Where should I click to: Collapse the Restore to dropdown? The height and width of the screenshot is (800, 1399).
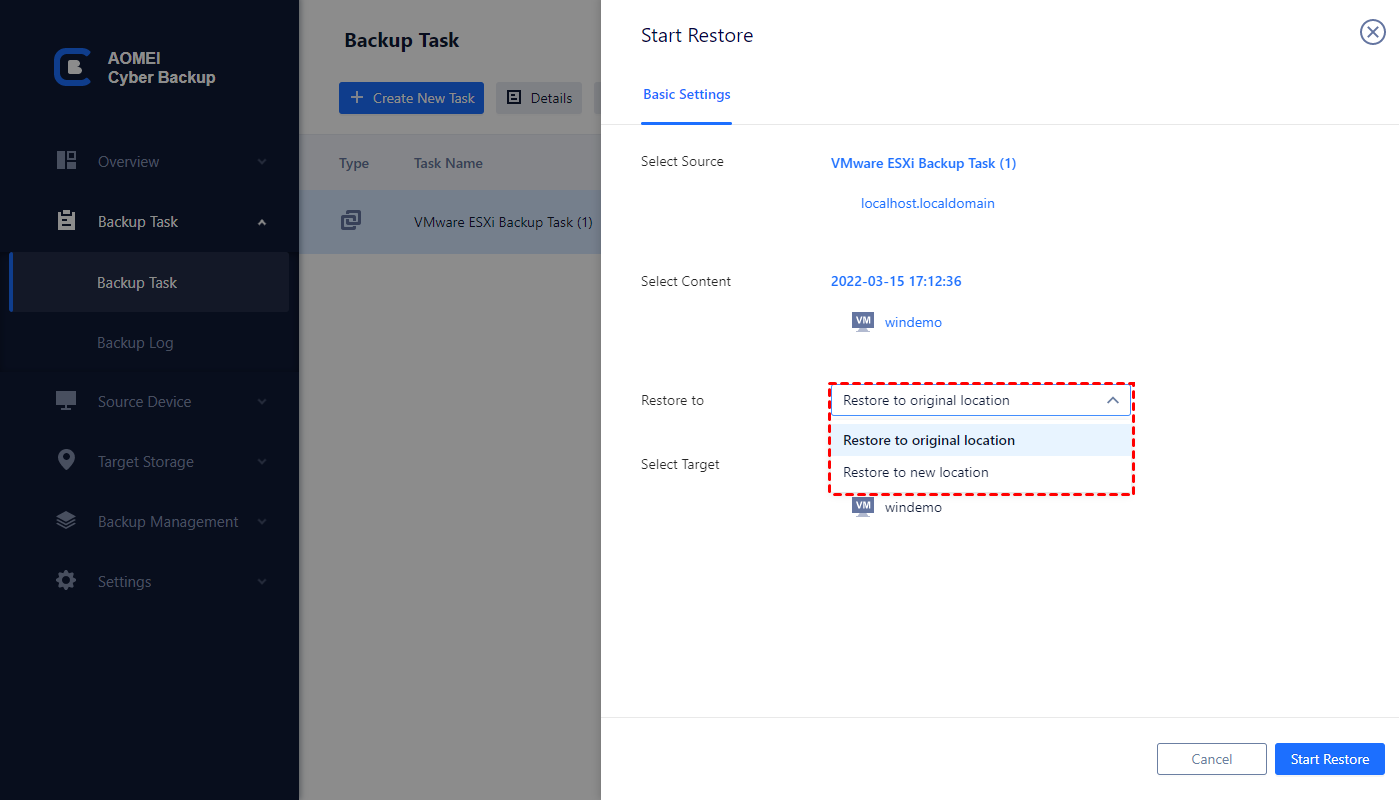pyautogui.click(x=1113, y=400)
